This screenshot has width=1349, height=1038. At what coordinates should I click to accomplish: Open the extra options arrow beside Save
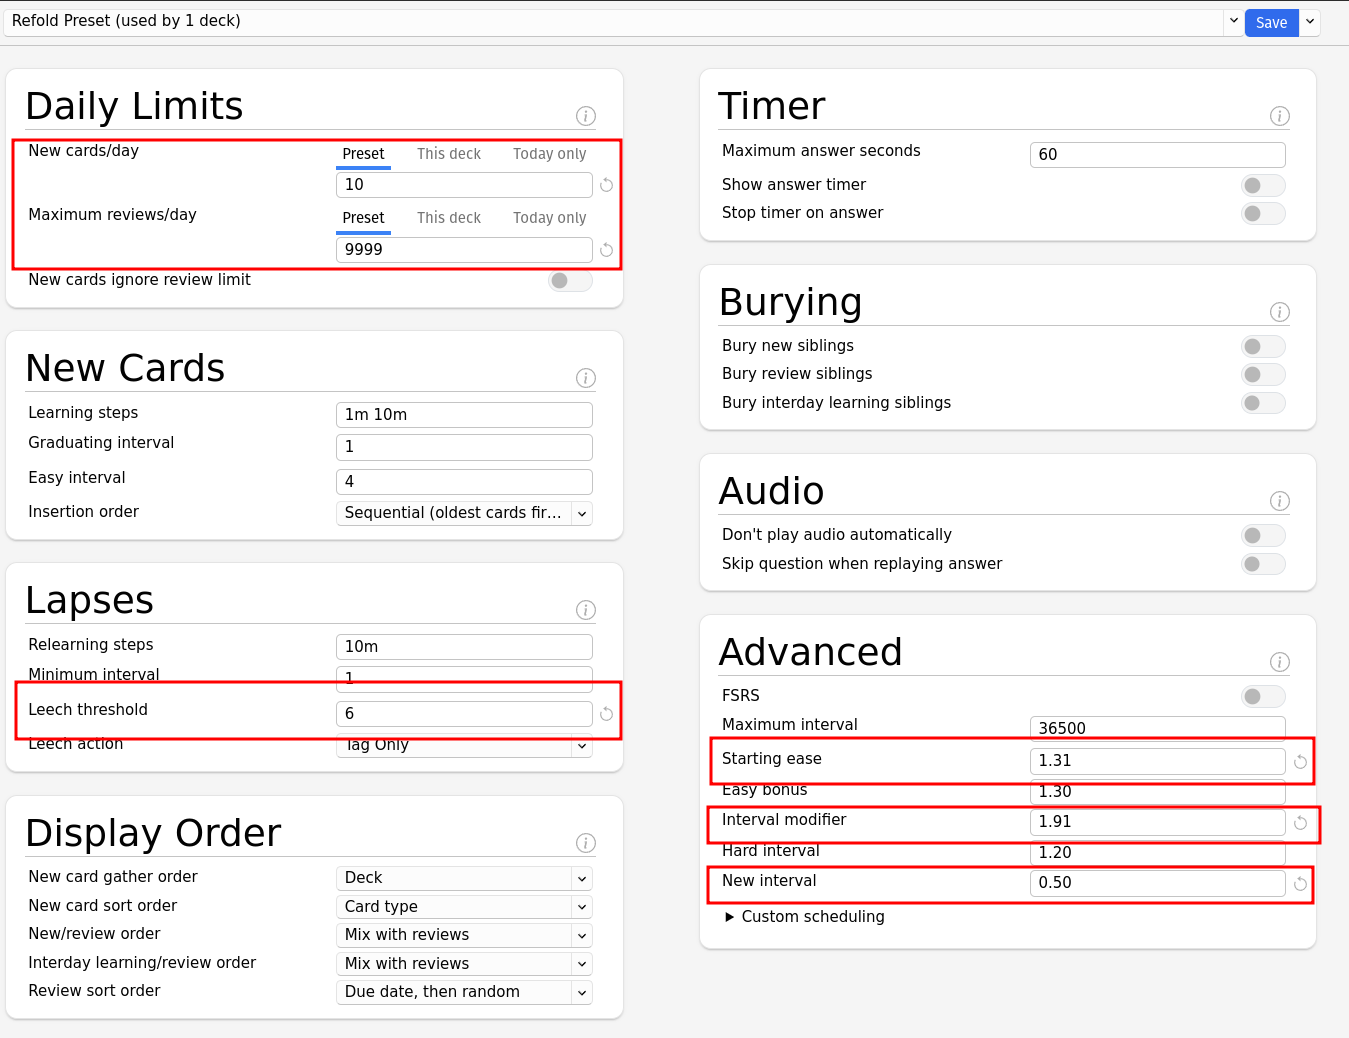click(x=1309, y=21)
